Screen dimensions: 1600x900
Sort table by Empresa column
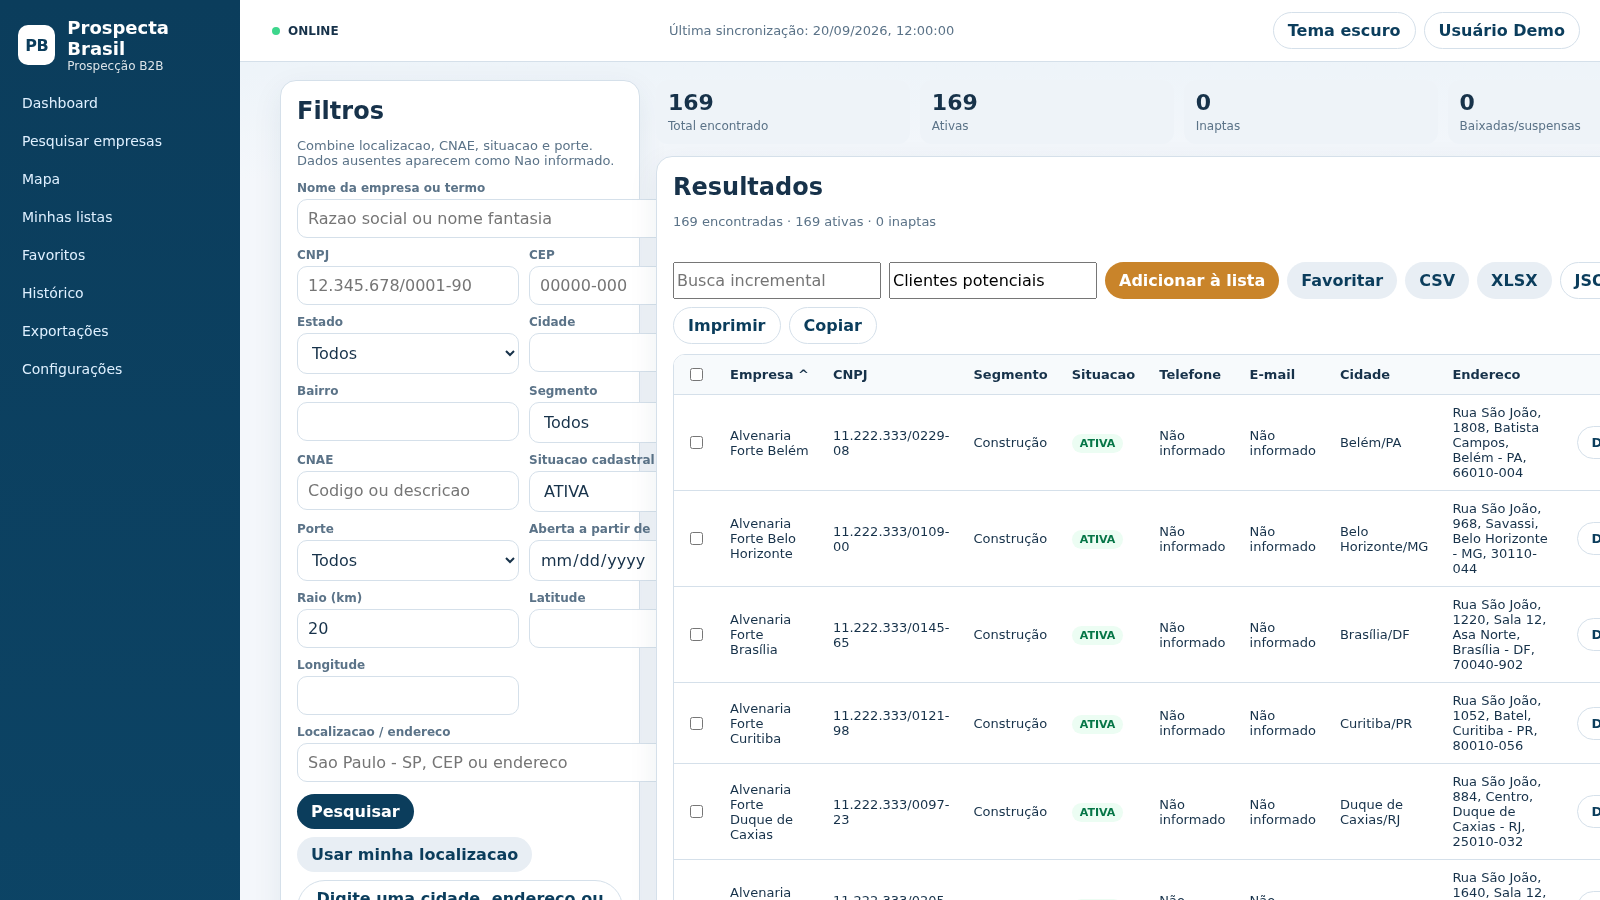point(768,375)
